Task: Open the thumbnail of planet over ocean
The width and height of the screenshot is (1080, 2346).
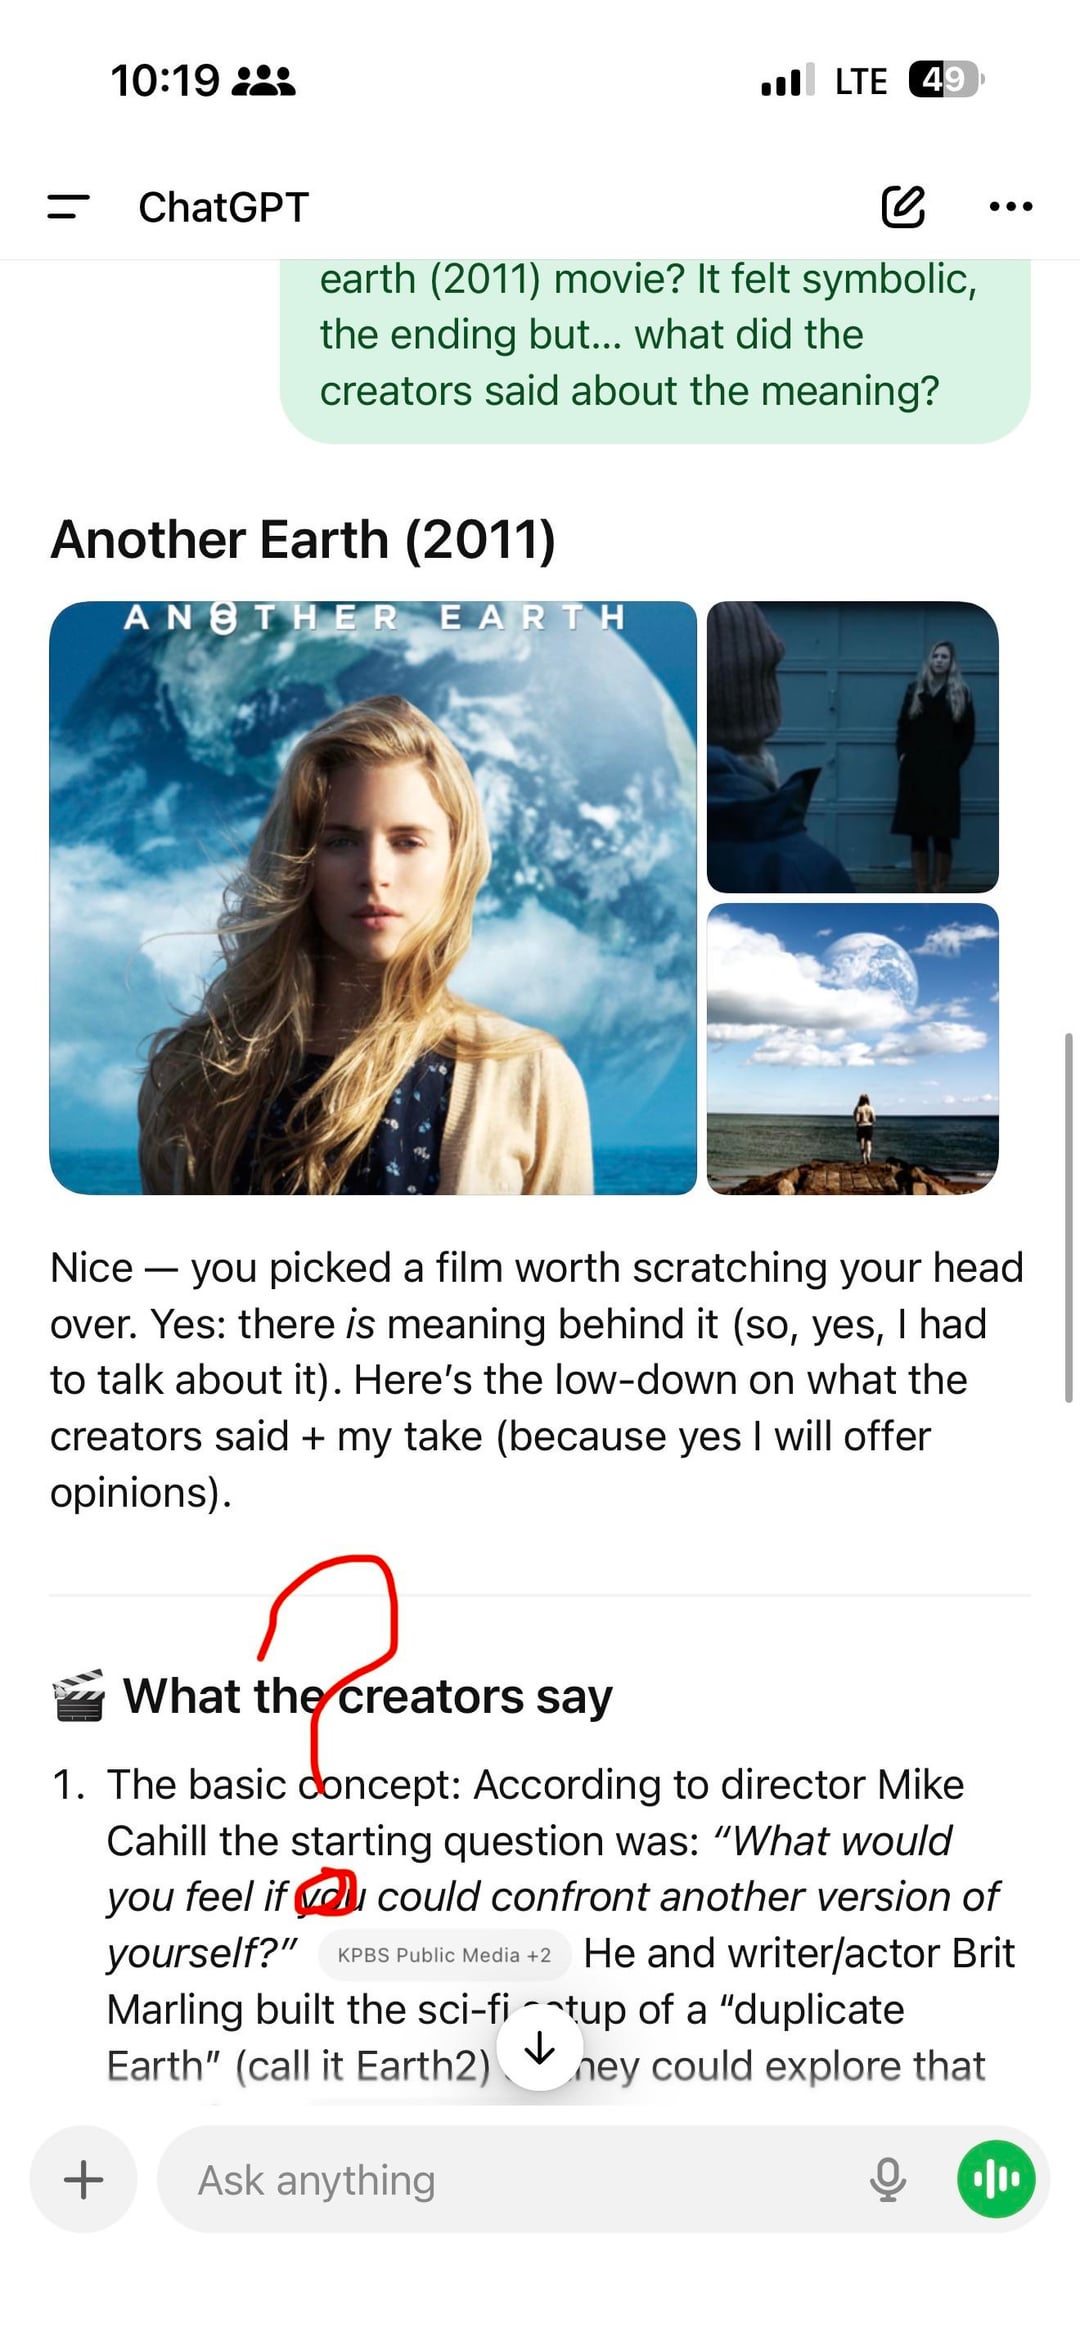Action: tap(852, 1048)
